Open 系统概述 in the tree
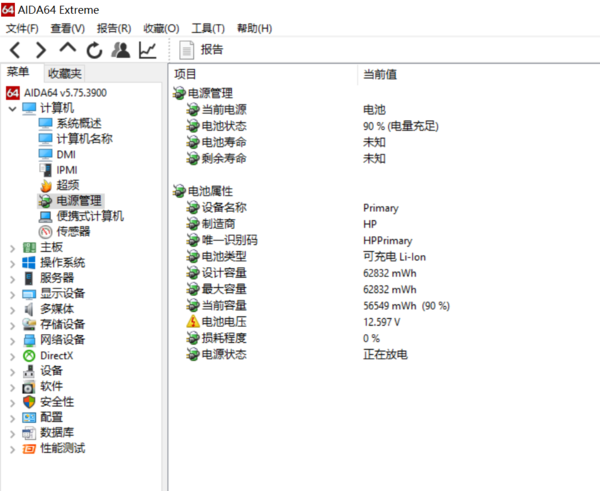Screen dimensions: 600x491 (x=79, y=124)
